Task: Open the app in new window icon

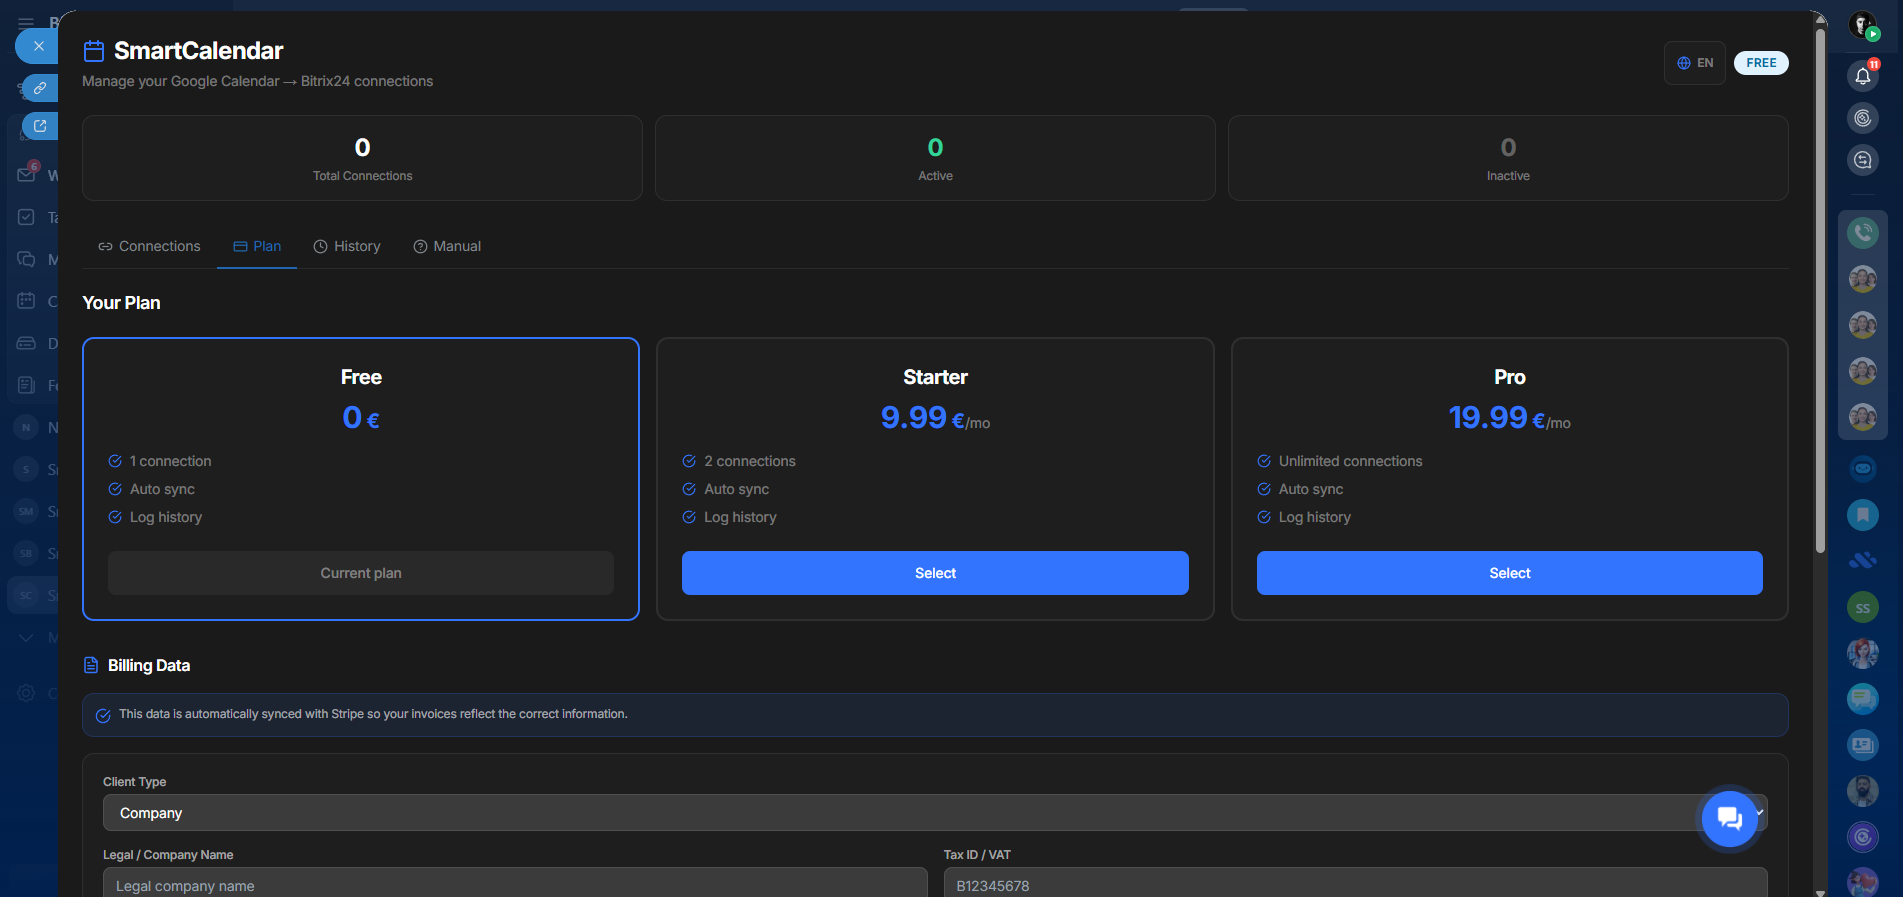Action: [x=40, y=126]
